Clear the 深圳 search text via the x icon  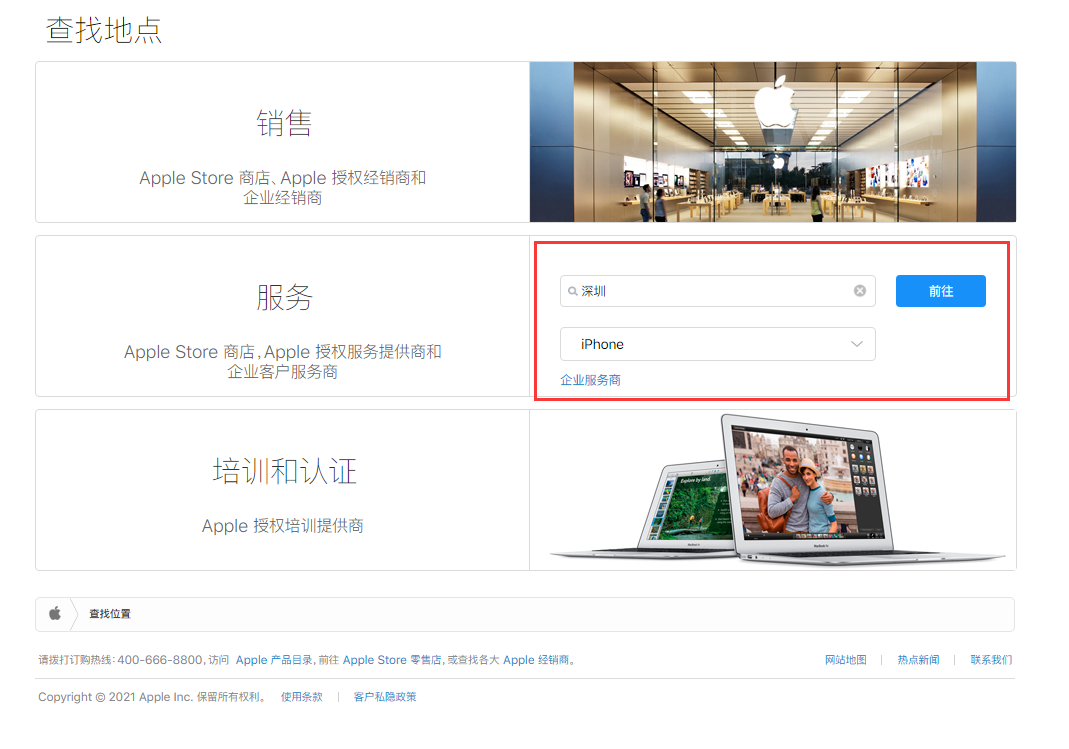point(859,290)
